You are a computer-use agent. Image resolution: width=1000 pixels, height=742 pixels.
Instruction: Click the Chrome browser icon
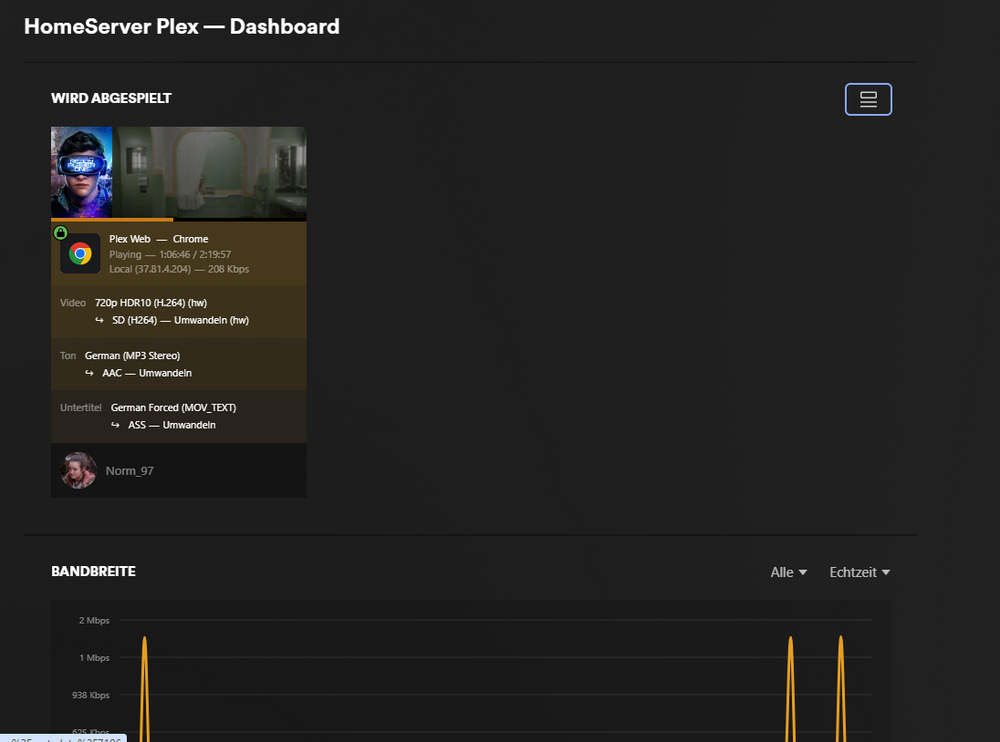pyautogui.click(x=80, y=254)
